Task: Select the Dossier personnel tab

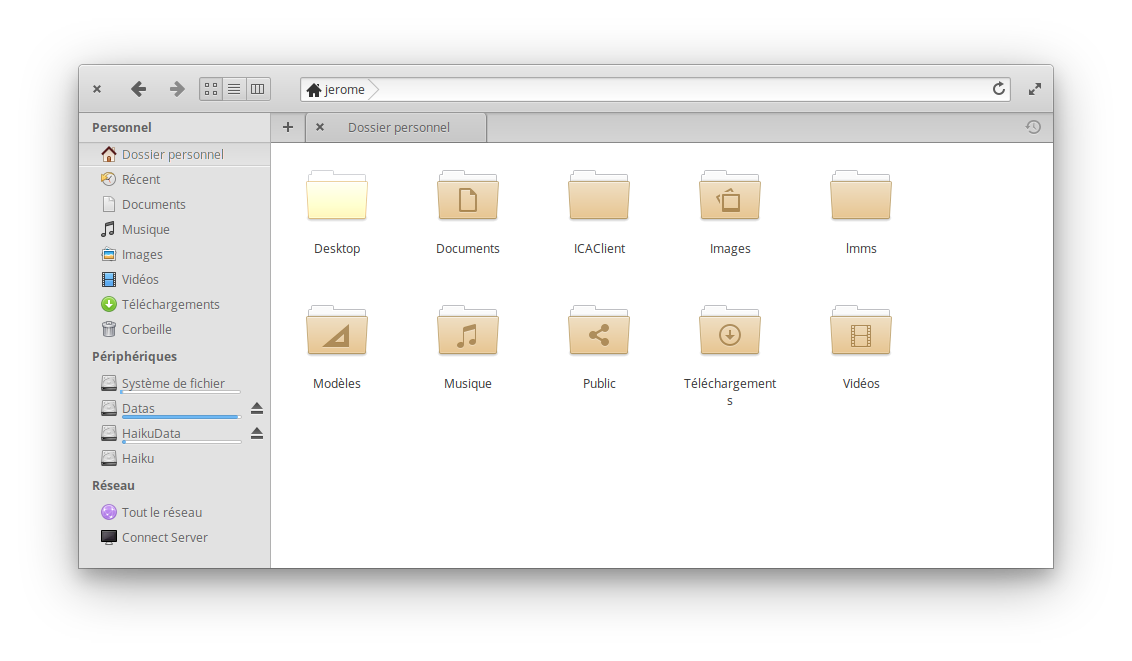Action: [397, 127]
